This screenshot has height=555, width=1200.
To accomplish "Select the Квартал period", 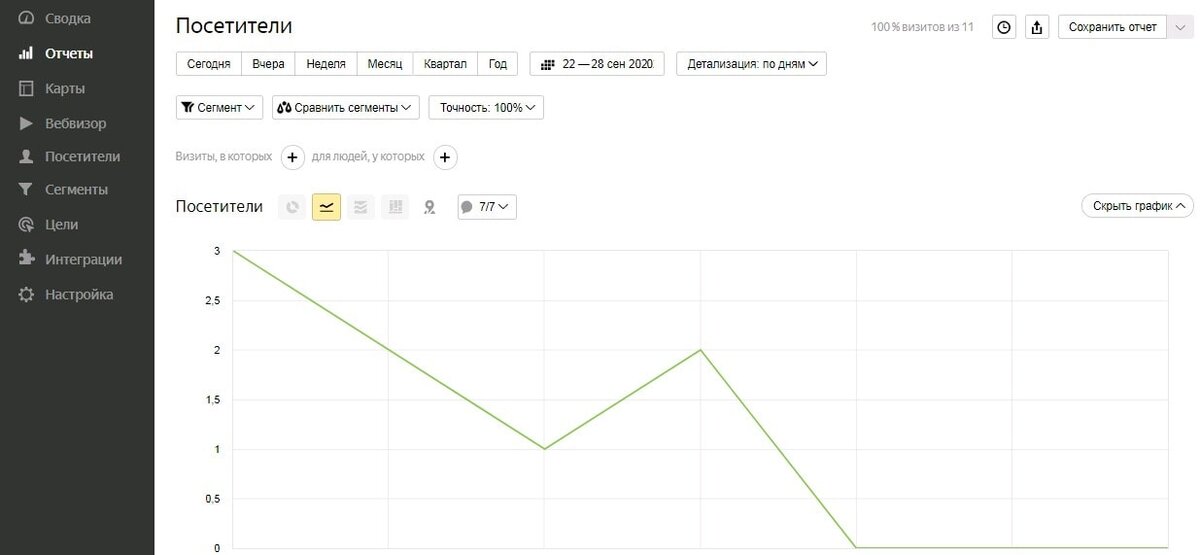I will pos(445,64).
